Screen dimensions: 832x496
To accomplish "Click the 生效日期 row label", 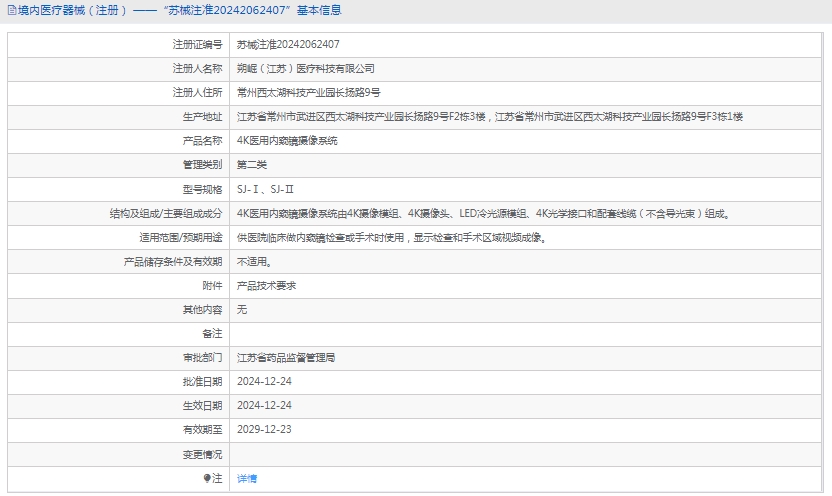I will pos(202,406).
